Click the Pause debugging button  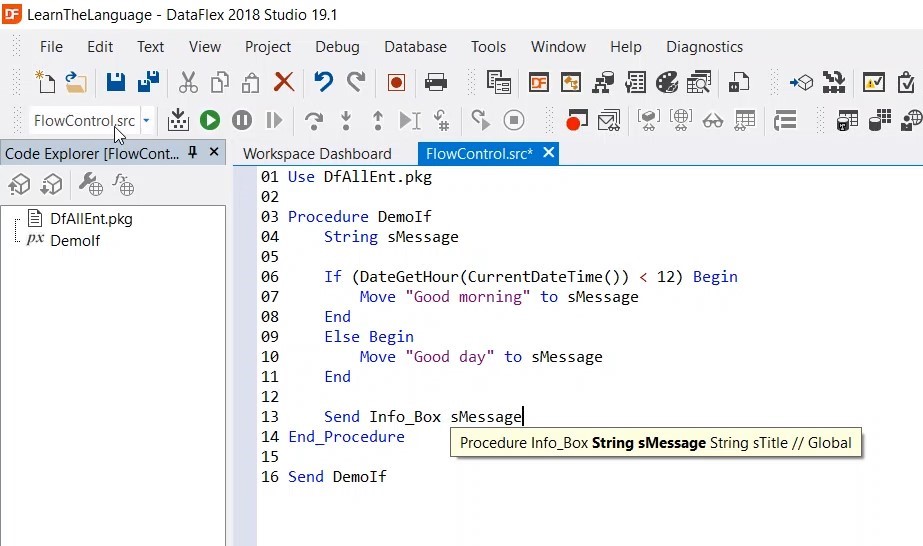click(x=242, y=120)
